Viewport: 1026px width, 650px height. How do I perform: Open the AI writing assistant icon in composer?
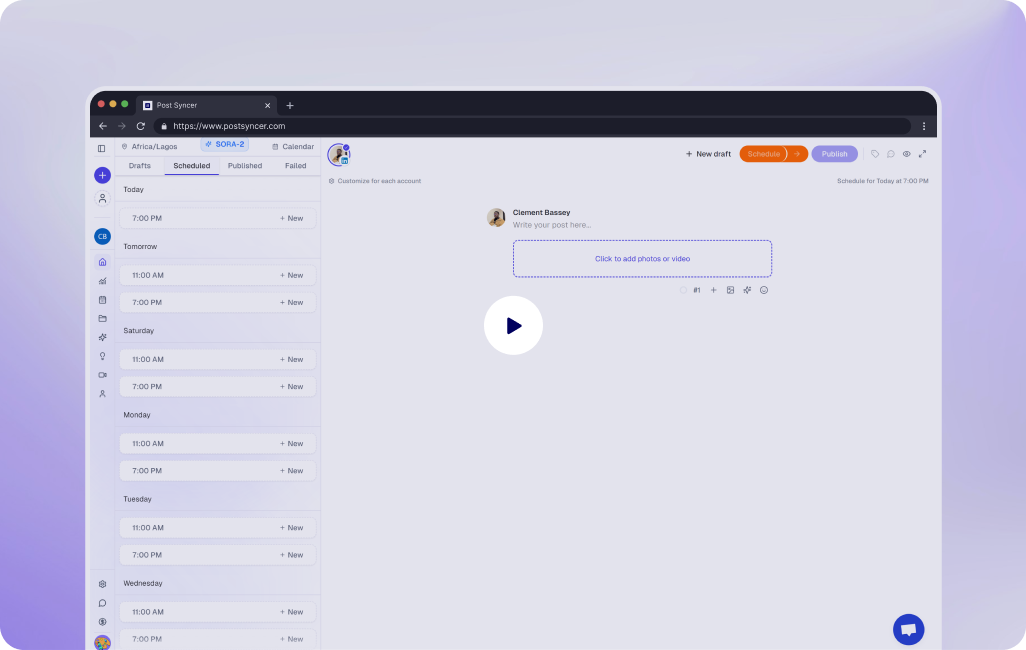tap(747, 290)
